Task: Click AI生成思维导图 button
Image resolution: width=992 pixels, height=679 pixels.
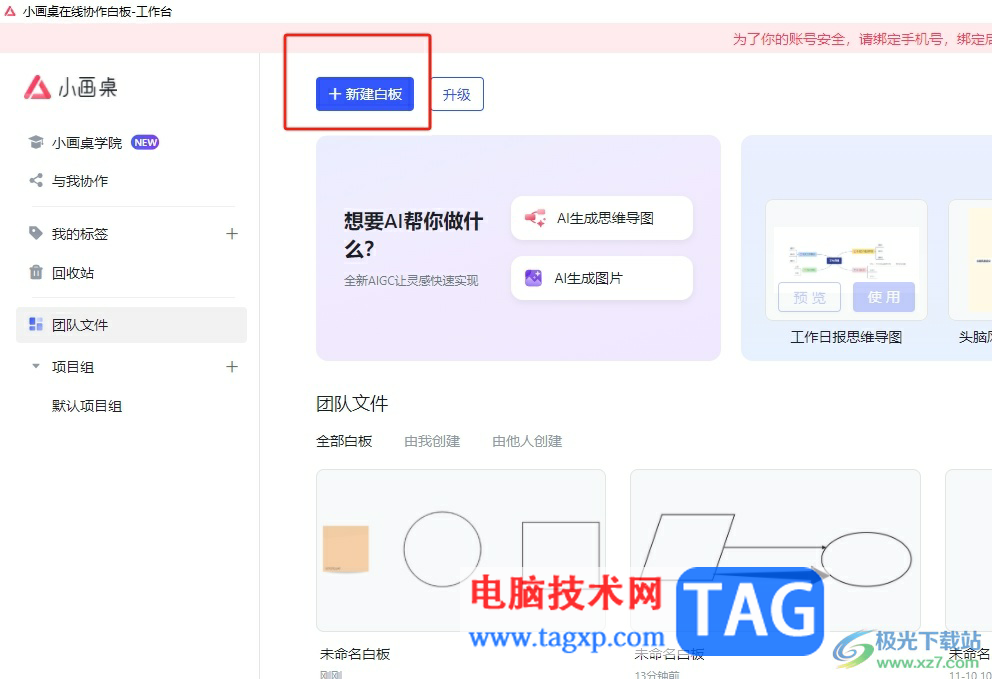Action: (602, 218)
